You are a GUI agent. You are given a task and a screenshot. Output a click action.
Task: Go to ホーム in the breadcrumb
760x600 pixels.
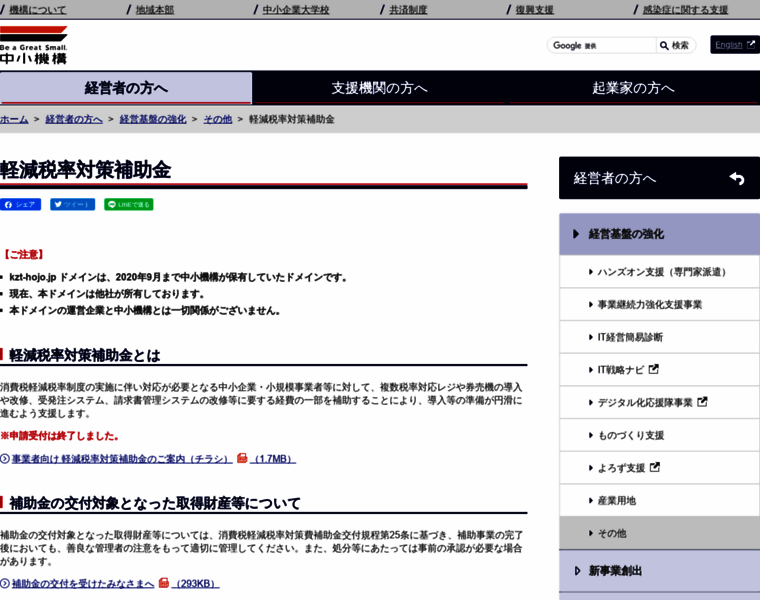pos(14,119)
